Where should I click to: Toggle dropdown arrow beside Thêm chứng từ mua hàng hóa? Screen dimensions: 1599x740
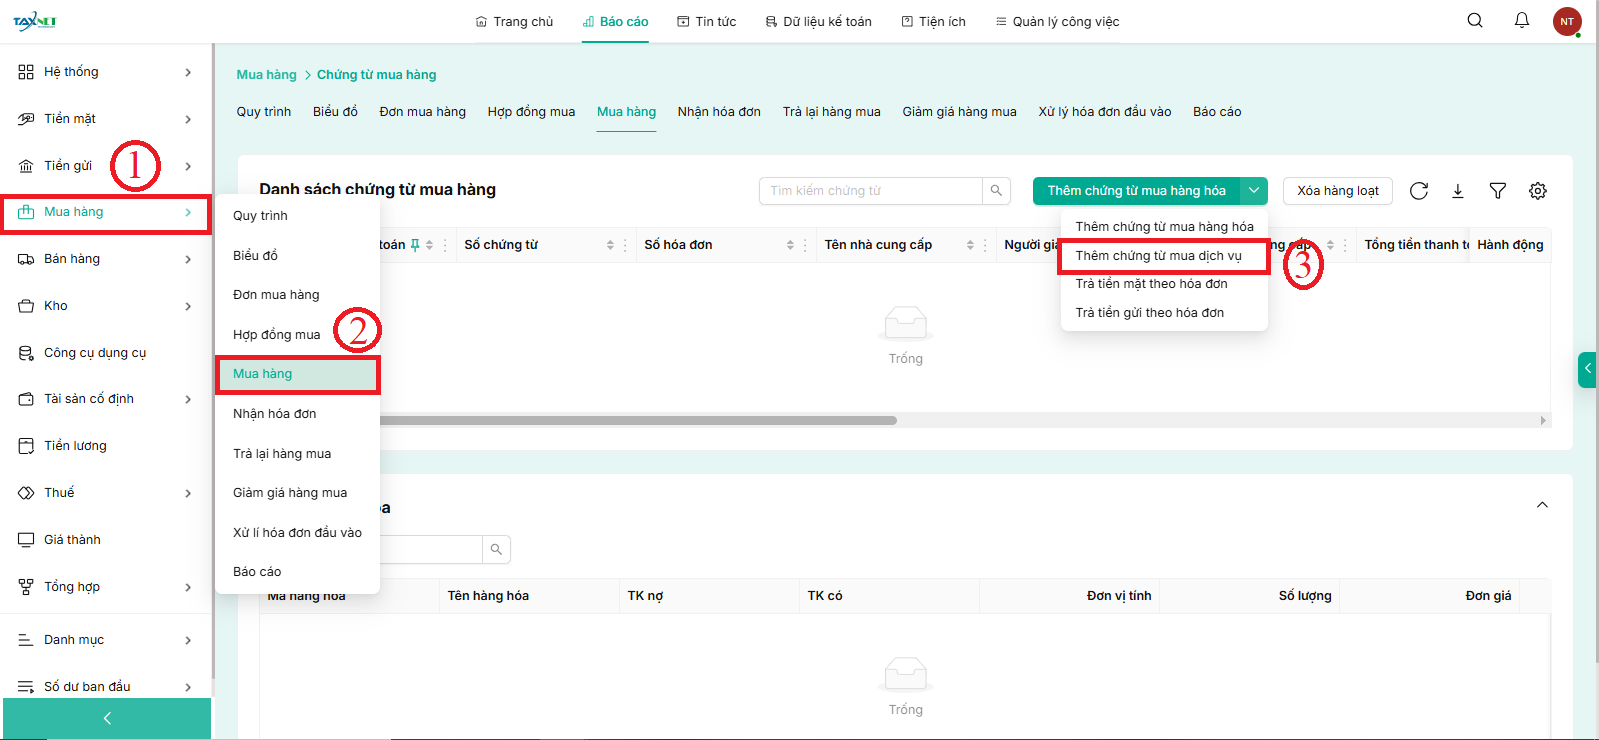(1253, 191)
